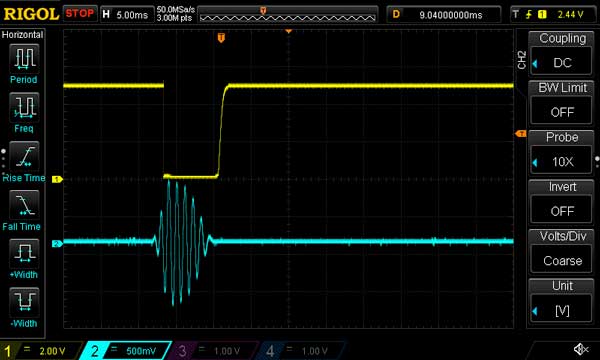Screen dimensions: 600x360
Task: Click the waveform memory overview bar
Action: pos(288,15)
